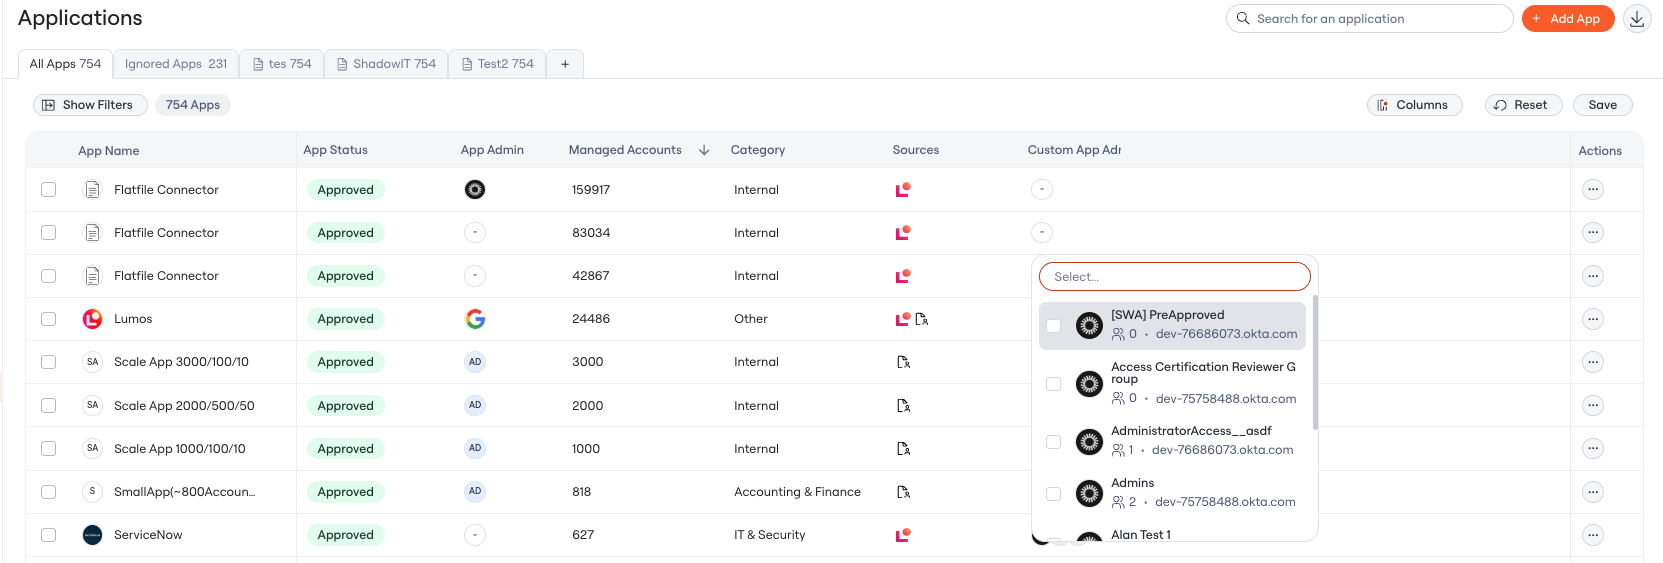Select checkbox for Flatfile Connector with 42867 accounts

(48, 276)
